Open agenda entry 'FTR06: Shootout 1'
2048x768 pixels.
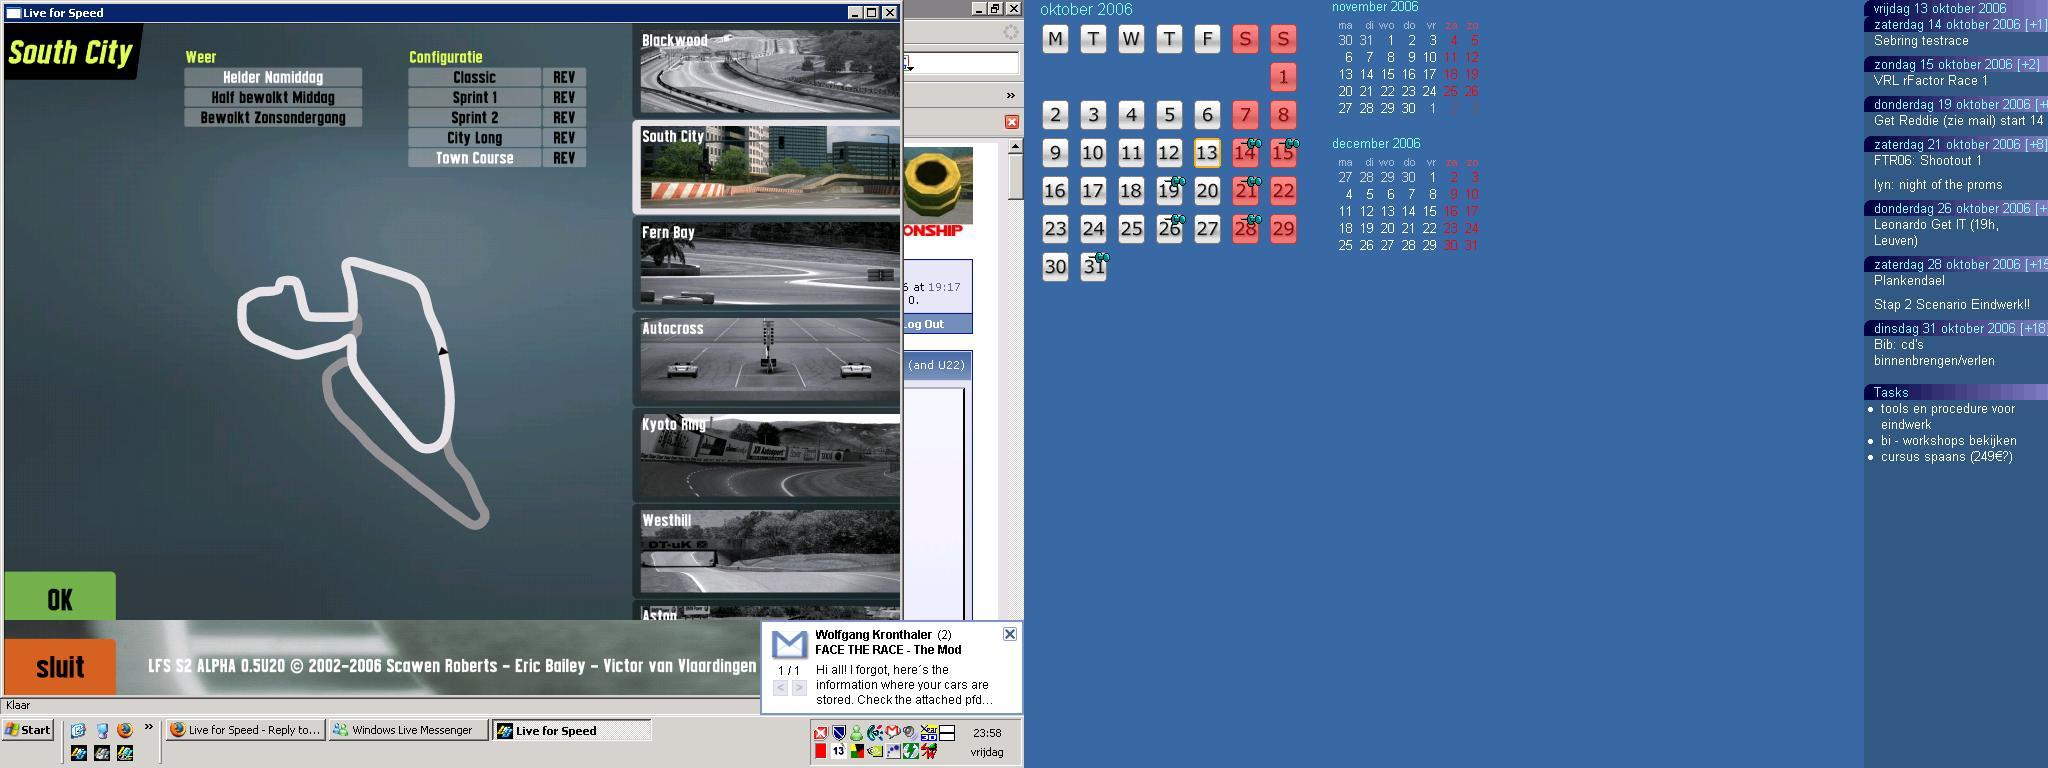(x=1927, y=161)
